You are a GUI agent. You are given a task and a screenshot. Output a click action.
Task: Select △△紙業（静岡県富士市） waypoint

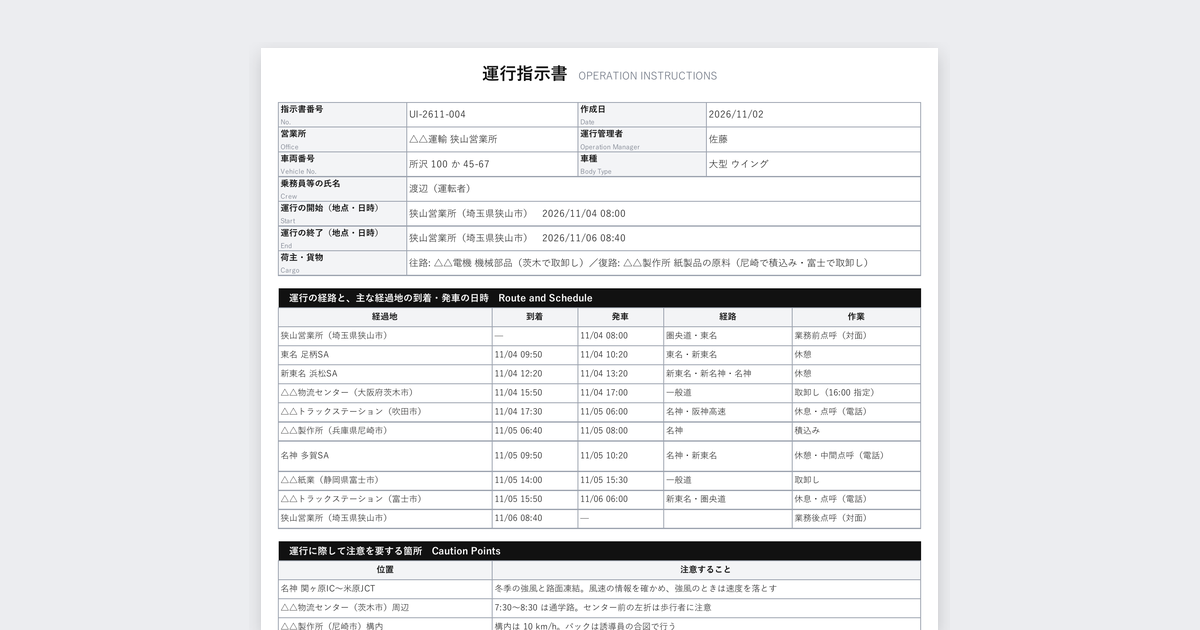[330, 481]
